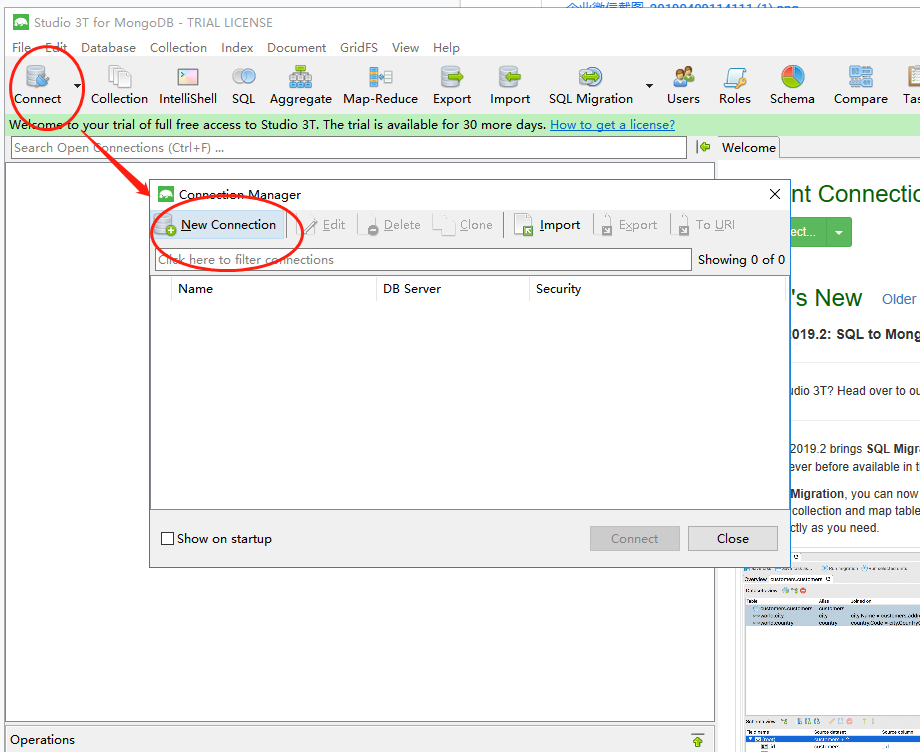Screen dimensions: 920x752
Task: Expand the Connect dropdown arrow
Action: pos(77,86)
